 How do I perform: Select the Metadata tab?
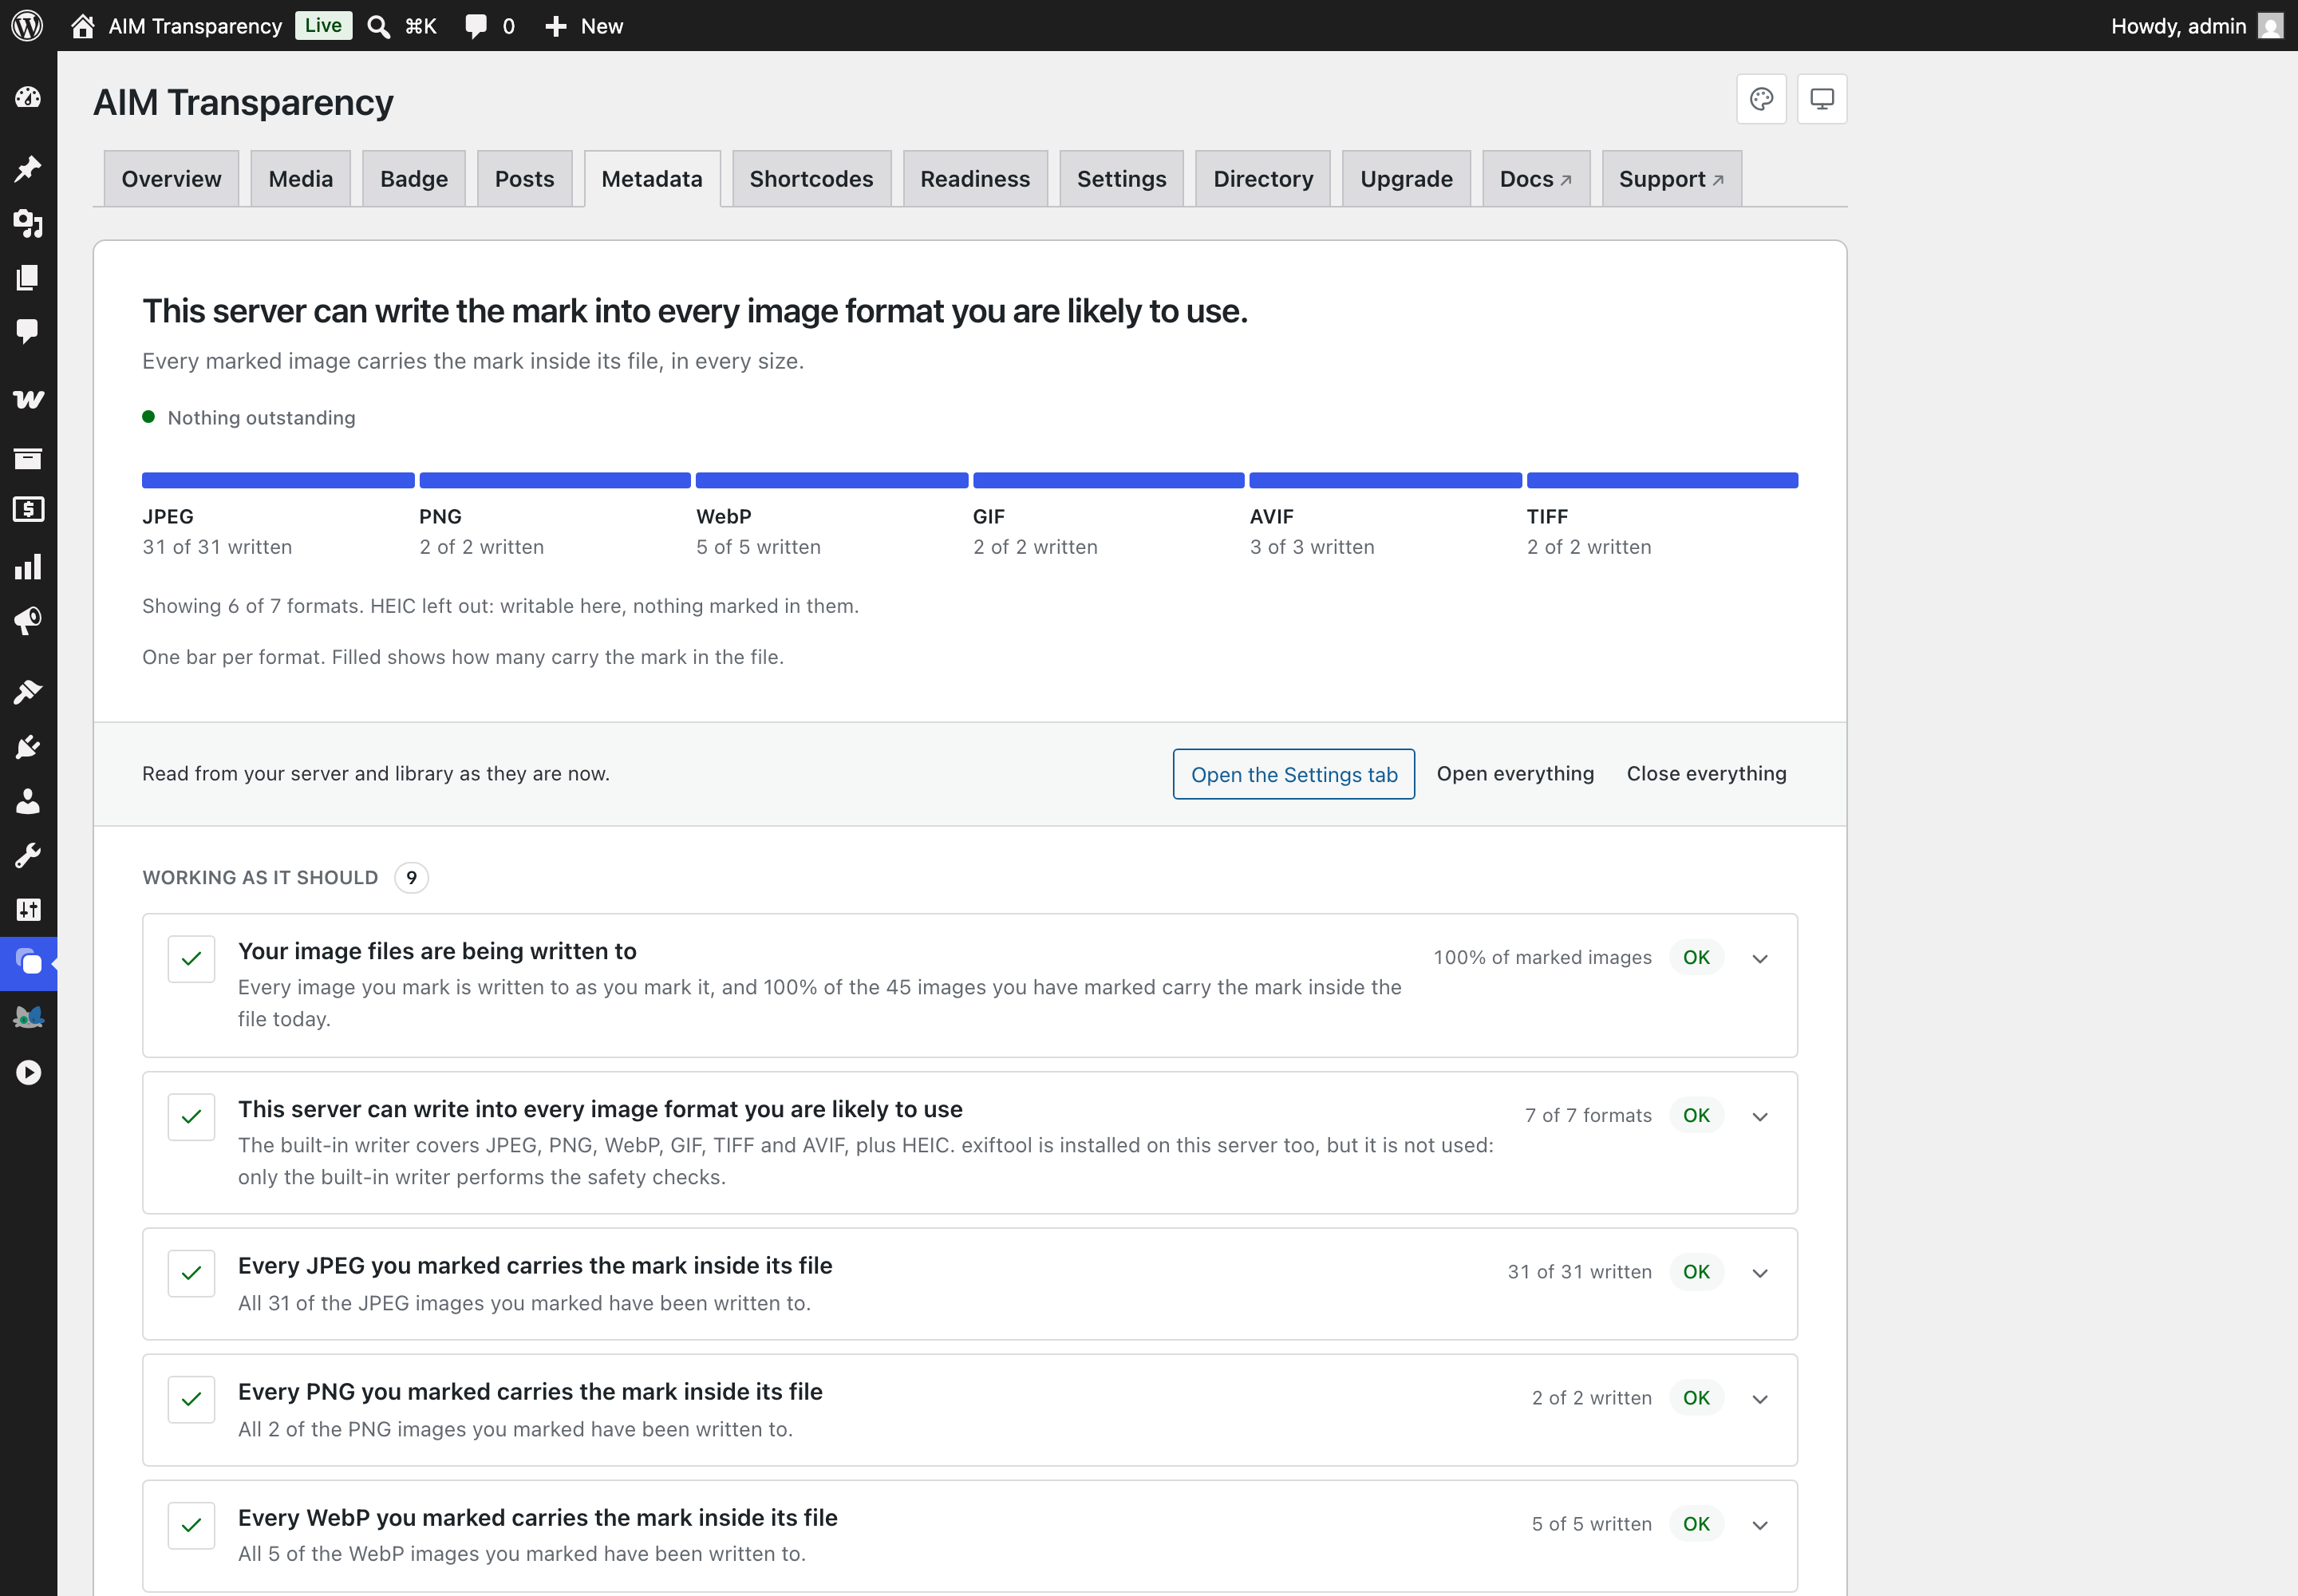[x=652, y=179]
